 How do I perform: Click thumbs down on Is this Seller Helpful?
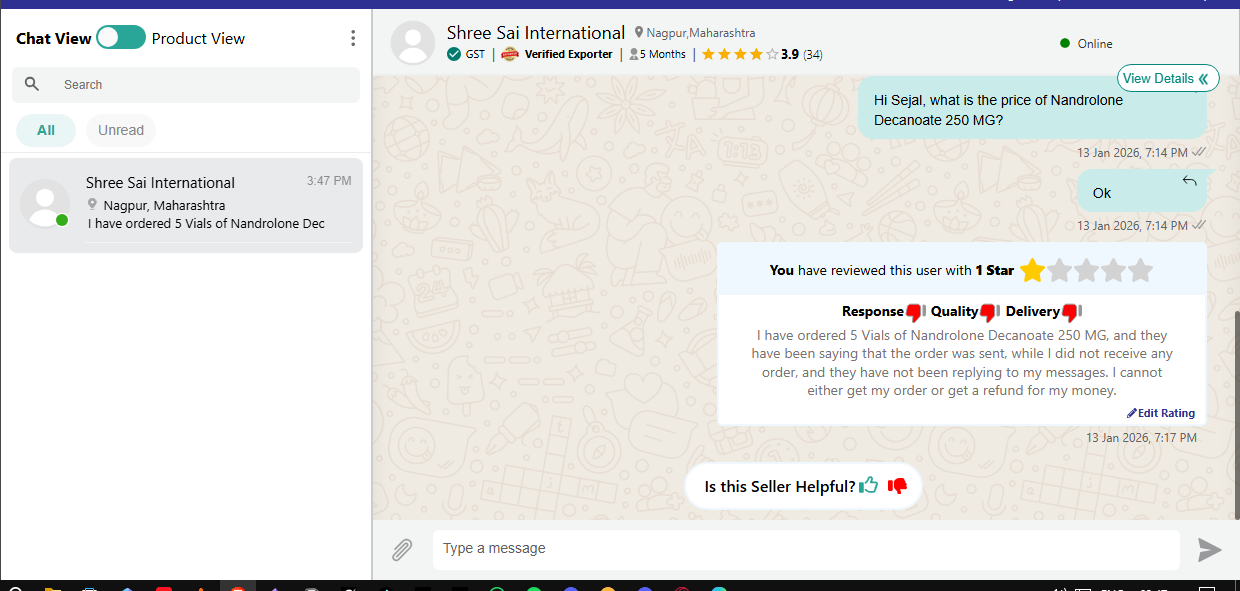click(898, 486)
